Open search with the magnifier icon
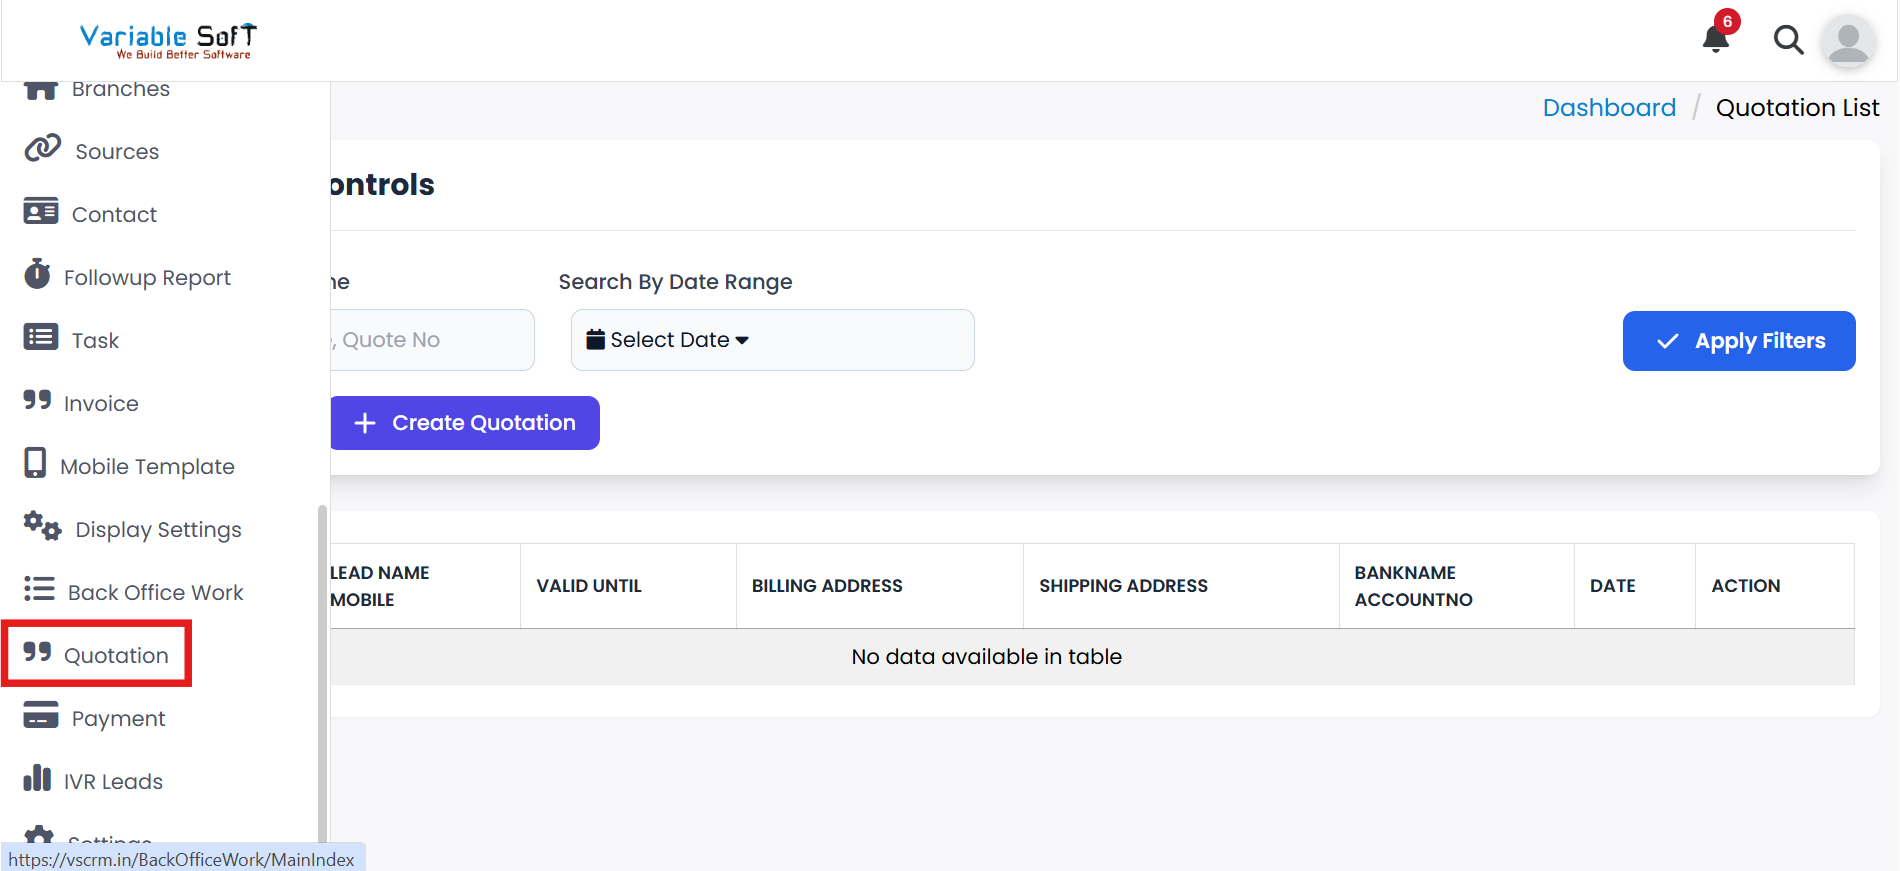 pos(1788,40)
